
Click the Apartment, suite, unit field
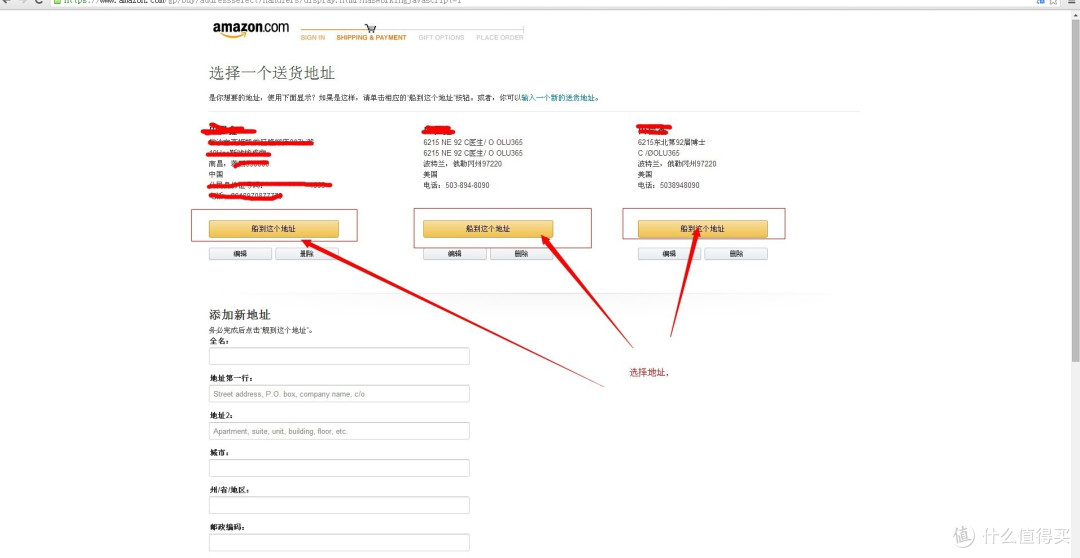tap(339, 431)
